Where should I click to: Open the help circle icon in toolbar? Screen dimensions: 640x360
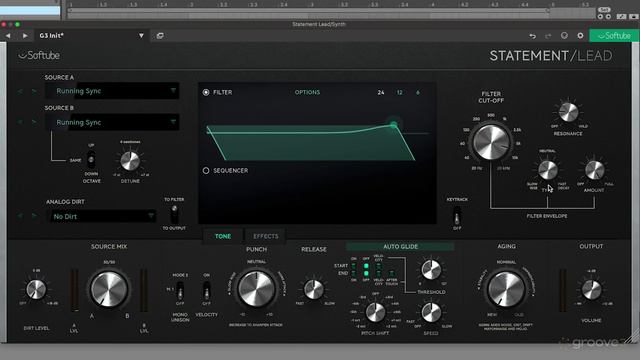[x=564, y=36]
